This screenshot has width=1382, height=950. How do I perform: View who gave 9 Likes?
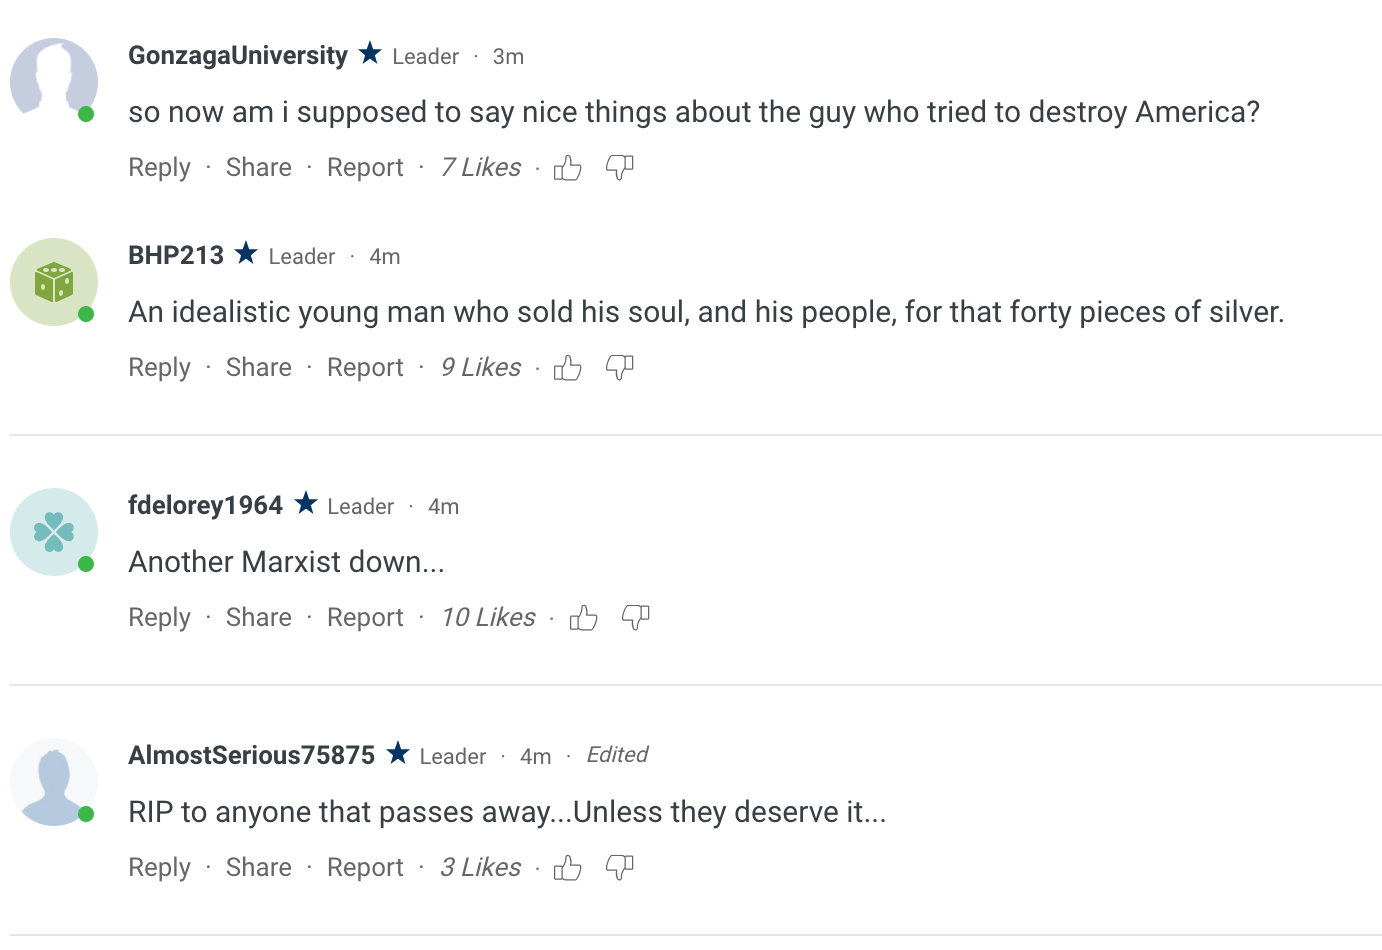(481, 368)
